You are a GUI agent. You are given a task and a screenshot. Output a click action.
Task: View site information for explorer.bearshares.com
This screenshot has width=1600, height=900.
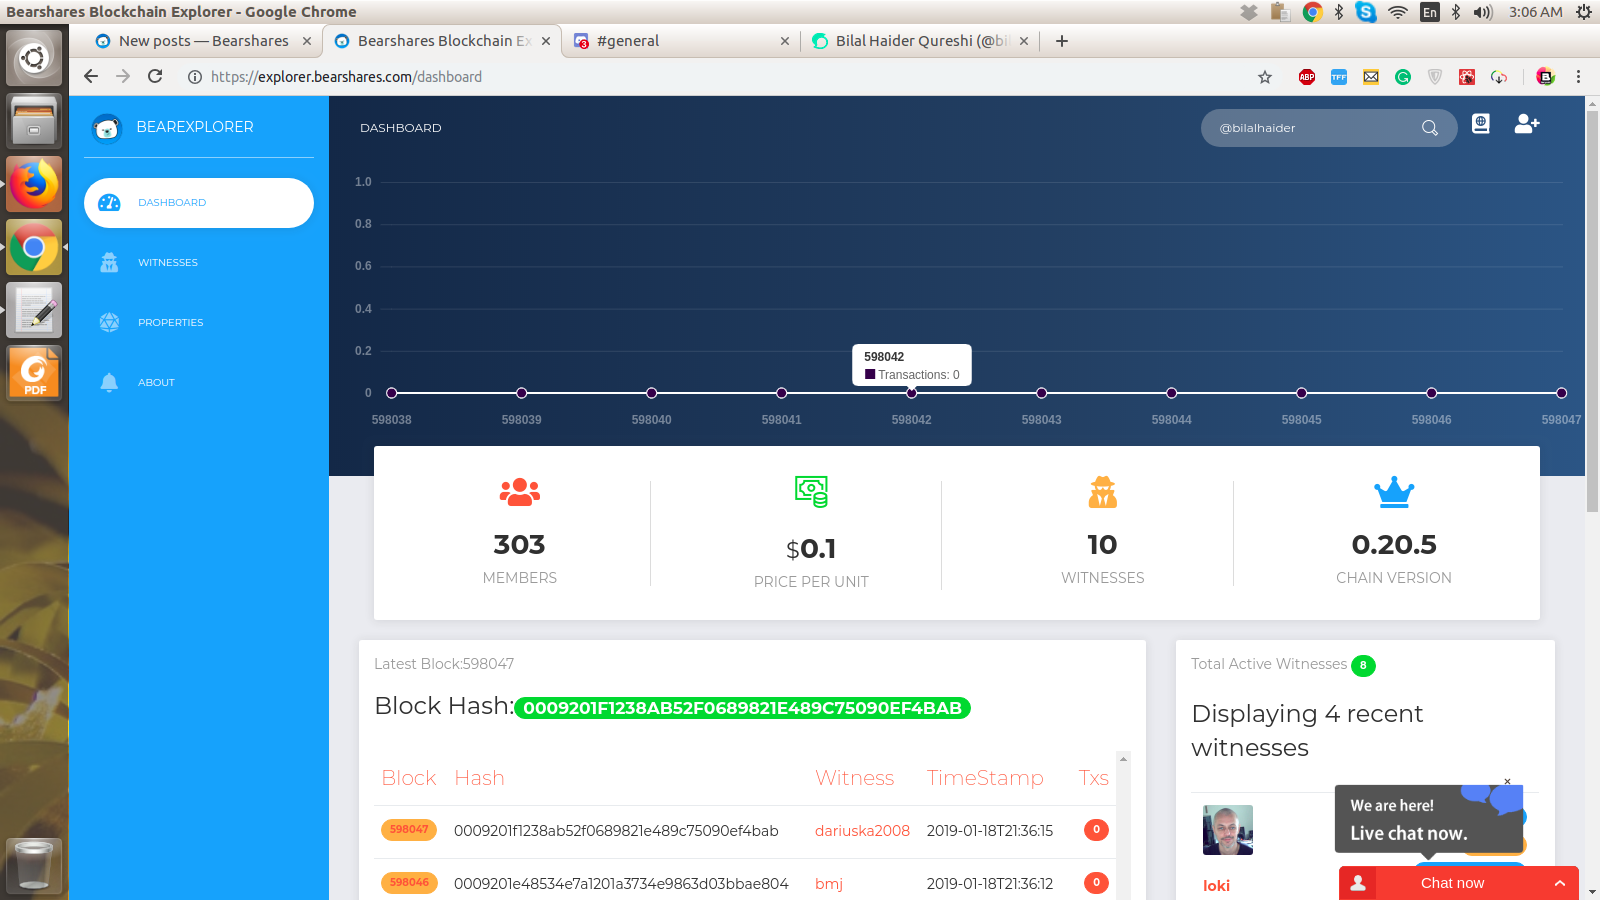point(195,77)
